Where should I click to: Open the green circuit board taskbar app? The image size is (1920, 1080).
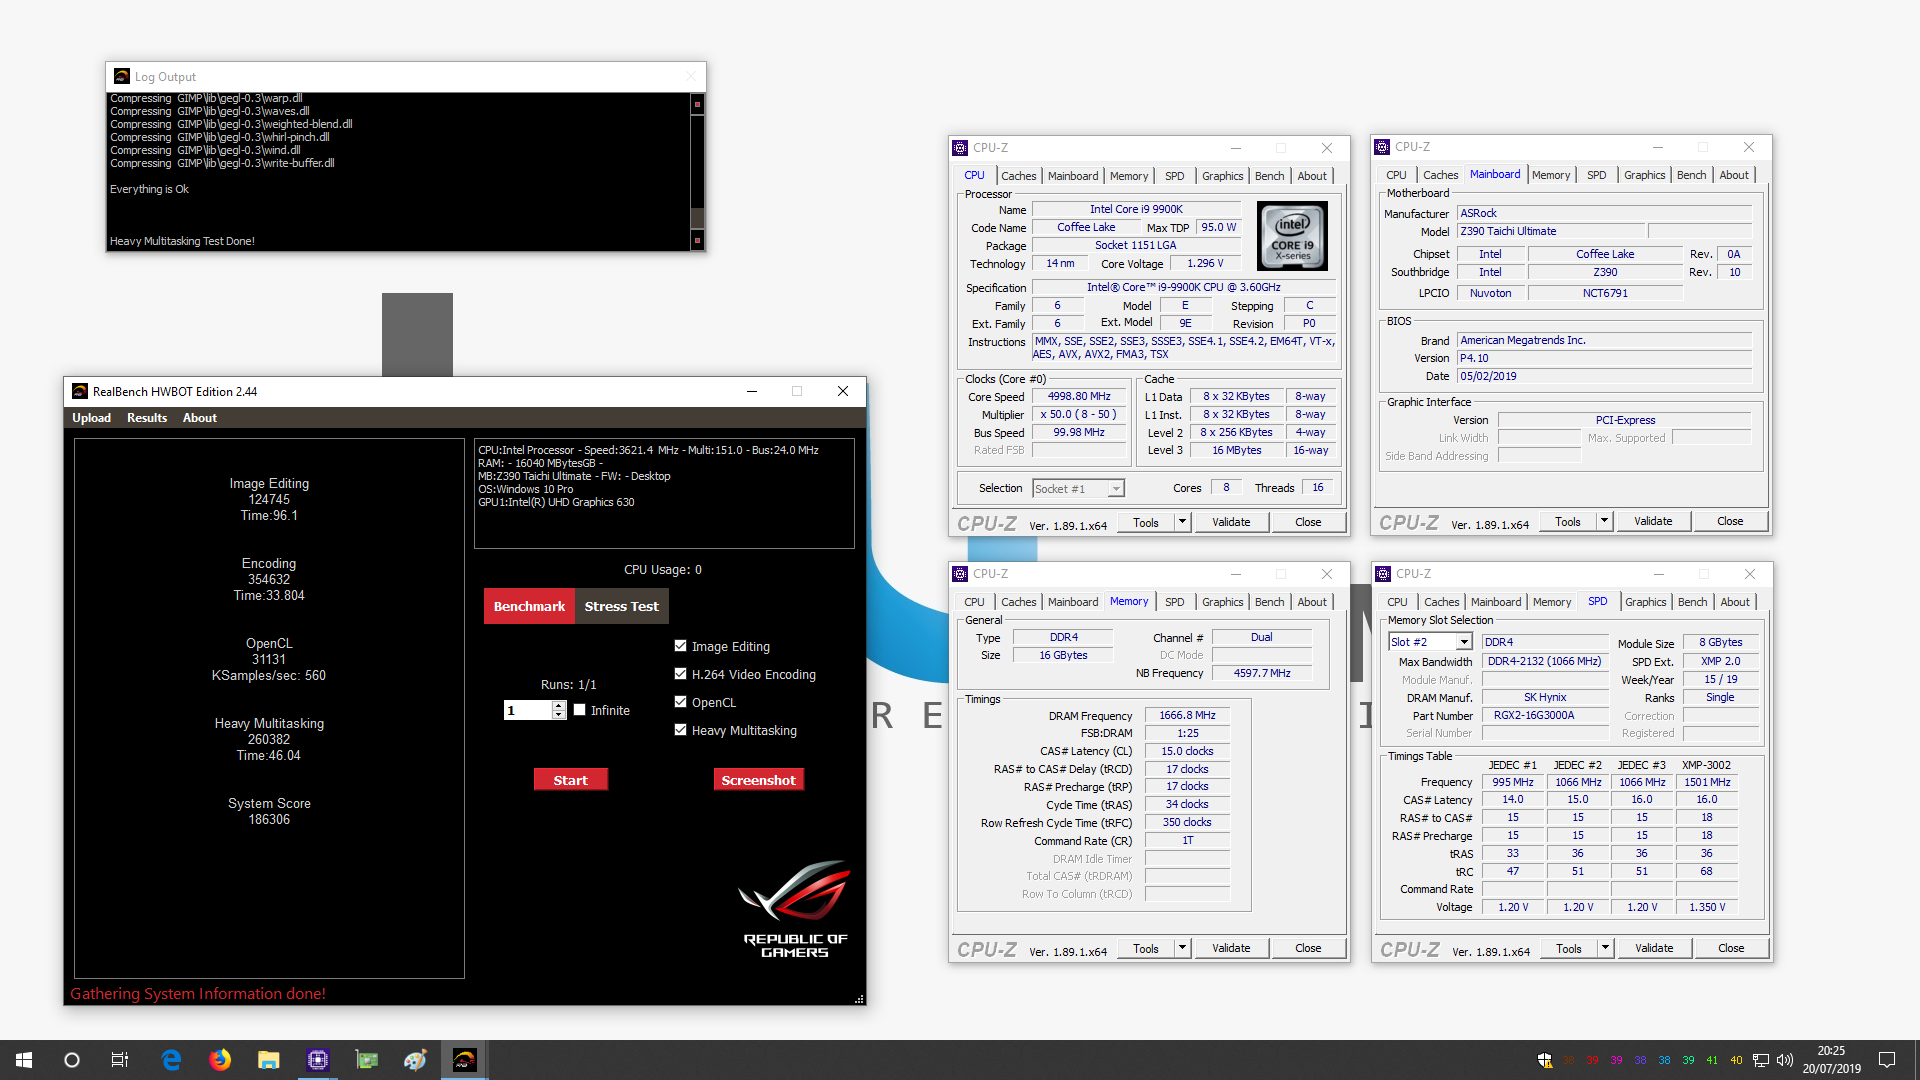367,1060
